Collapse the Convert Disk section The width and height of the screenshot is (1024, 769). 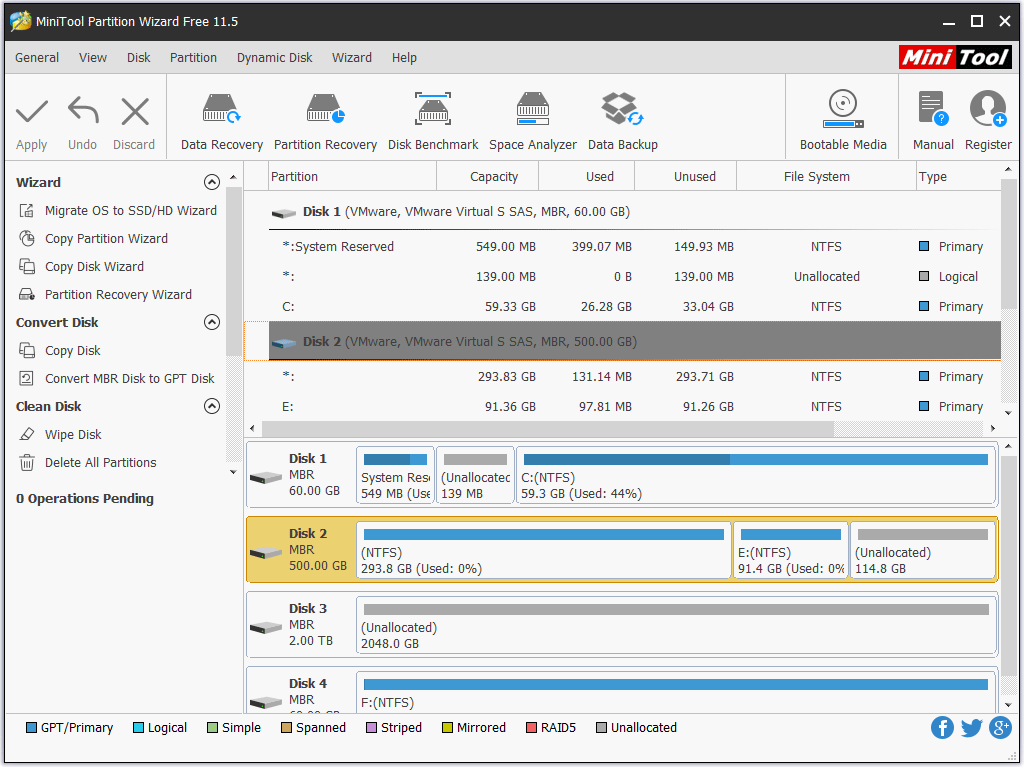(211, 322)
